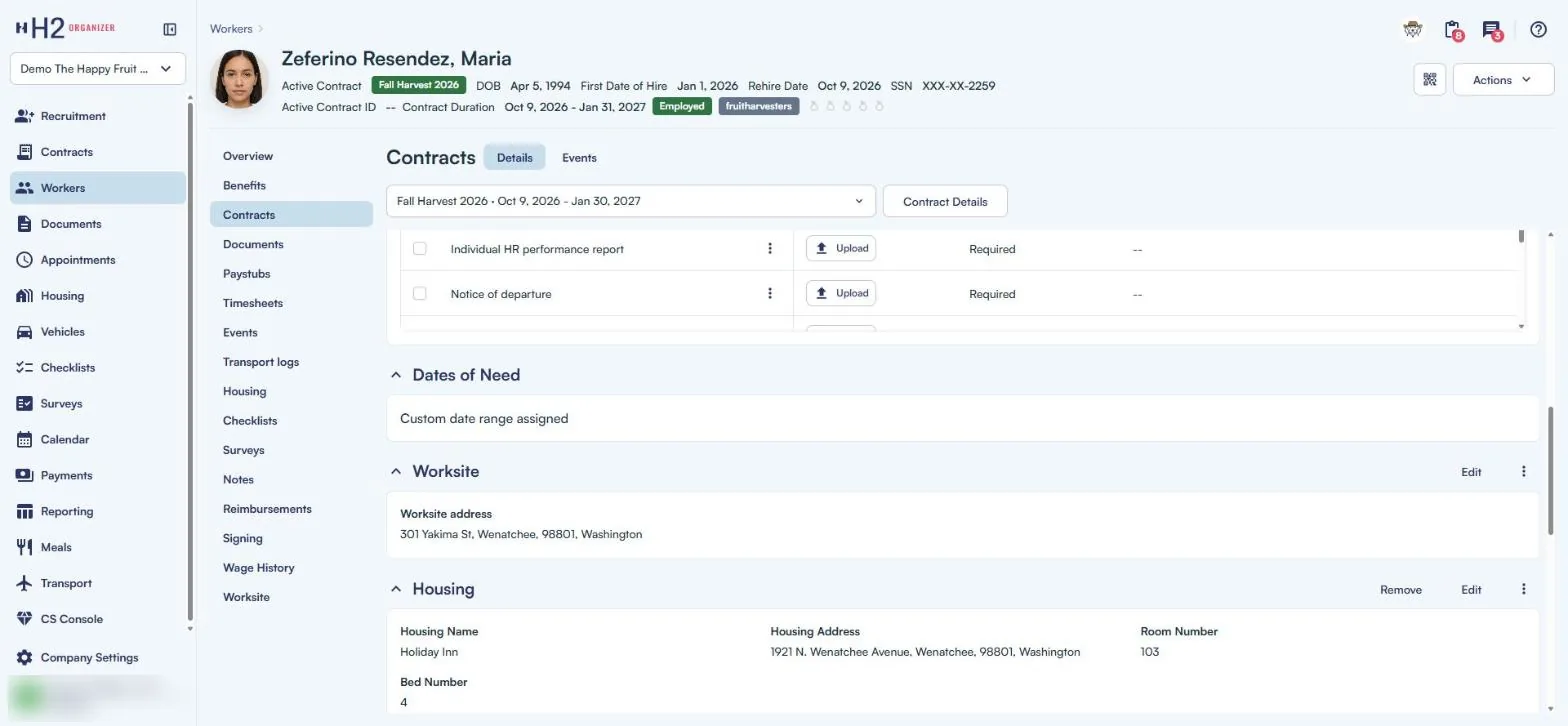The width and height of the screenshot is (1568, 726).
Task: Open Worksite in worker menu
Action: coord(246,597)
